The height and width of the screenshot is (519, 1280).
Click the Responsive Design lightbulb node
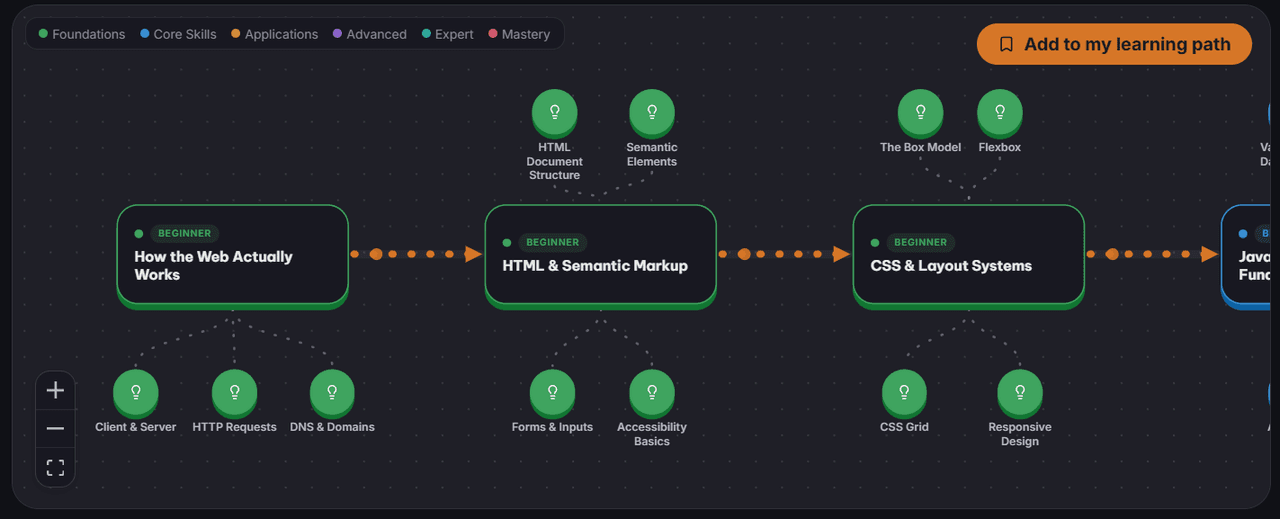click(x=1020, y=392)
